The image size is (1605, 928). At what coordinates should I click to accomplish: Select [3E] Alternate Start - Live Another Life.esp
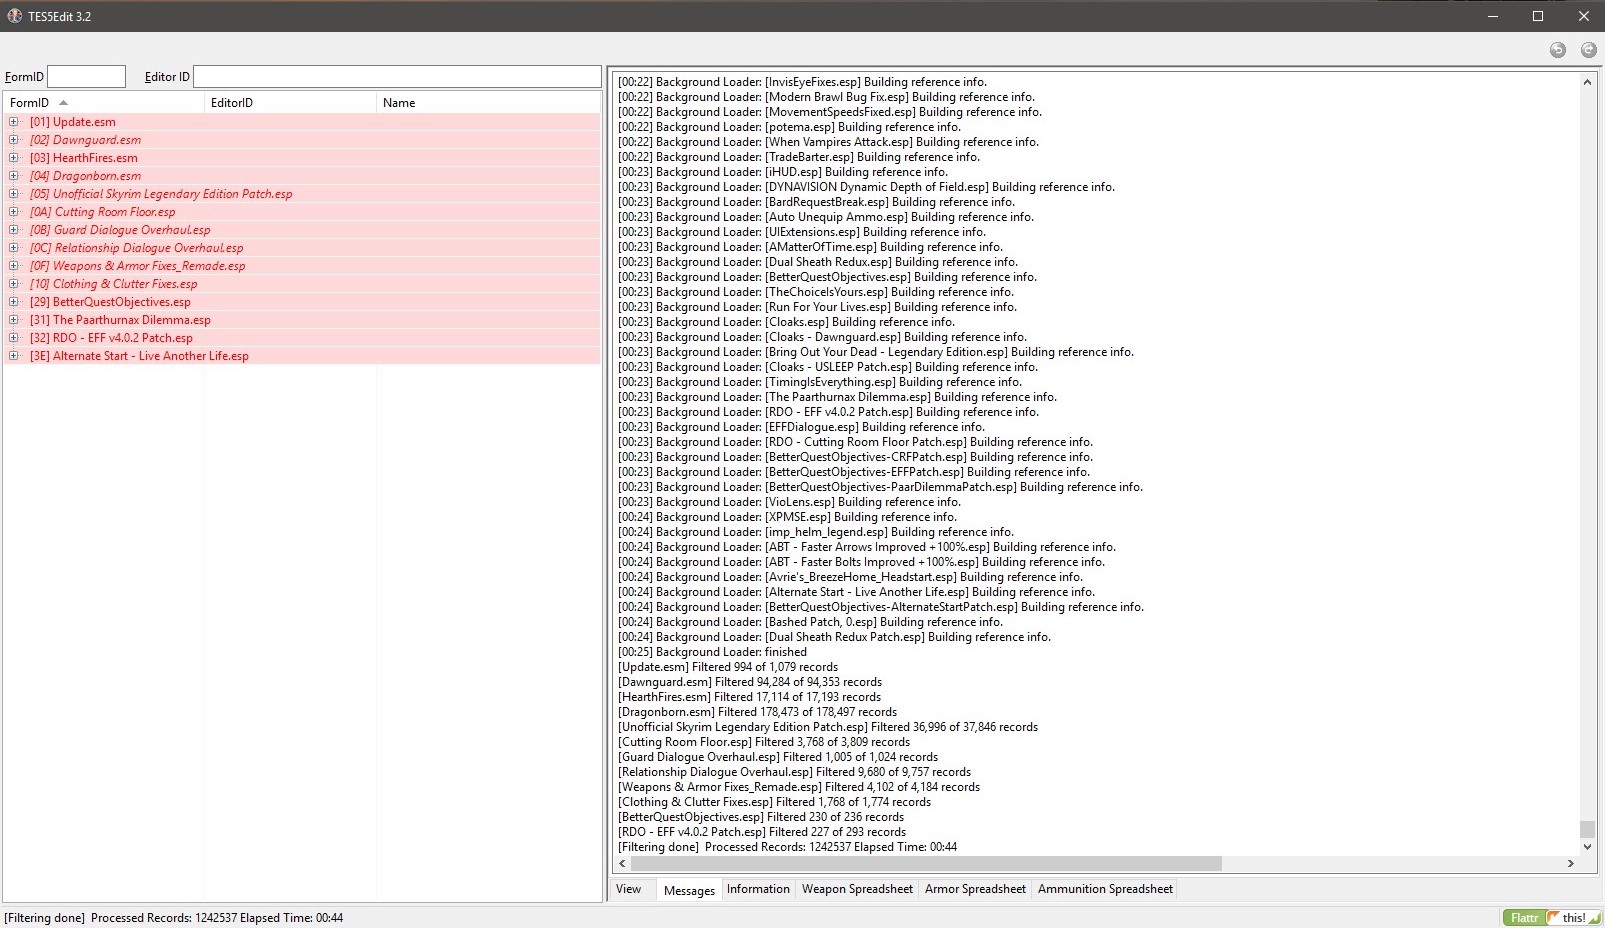coord(302,356)
